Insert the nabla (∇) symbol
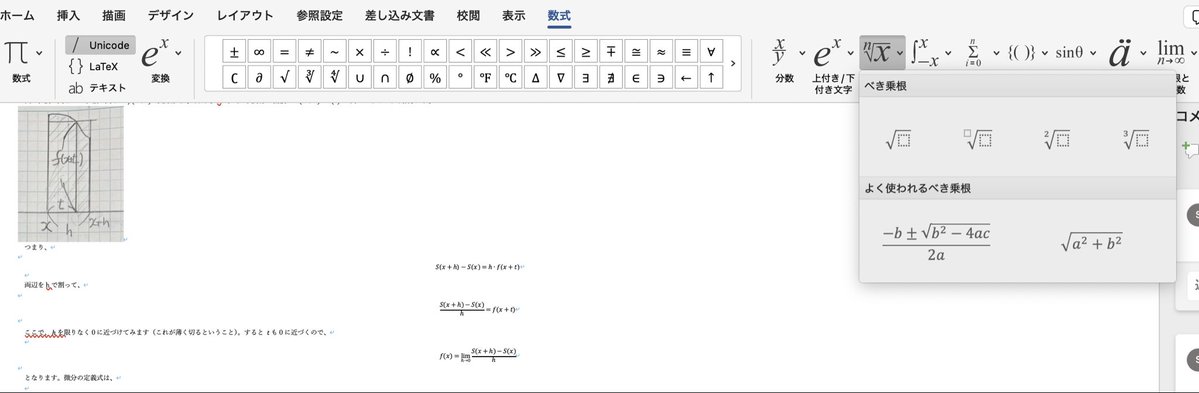The image size is (1199, 393). [561, 77]
